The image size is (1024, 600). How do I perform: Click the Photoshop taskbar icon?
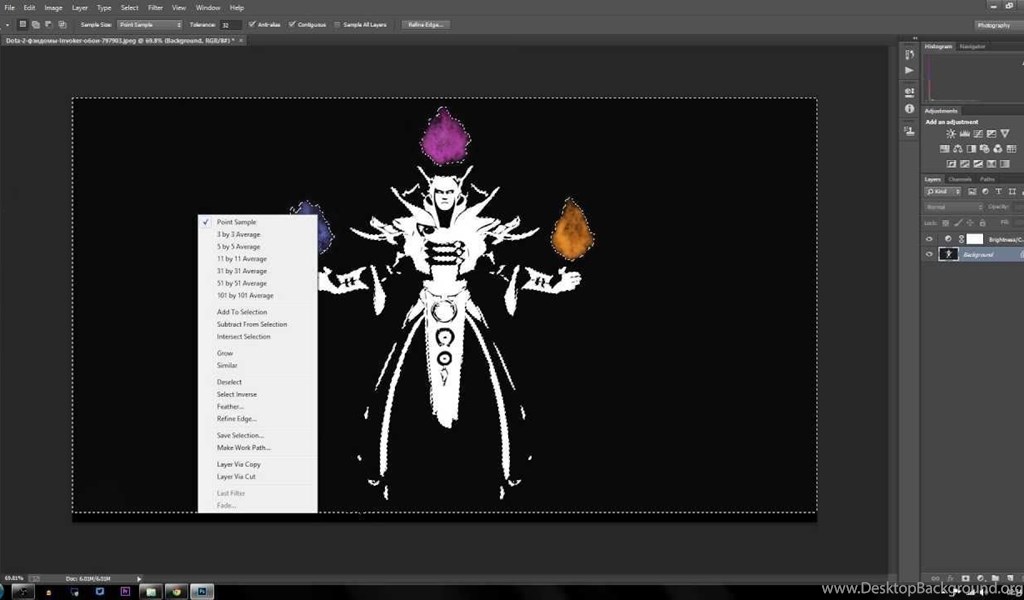point(202,592)
